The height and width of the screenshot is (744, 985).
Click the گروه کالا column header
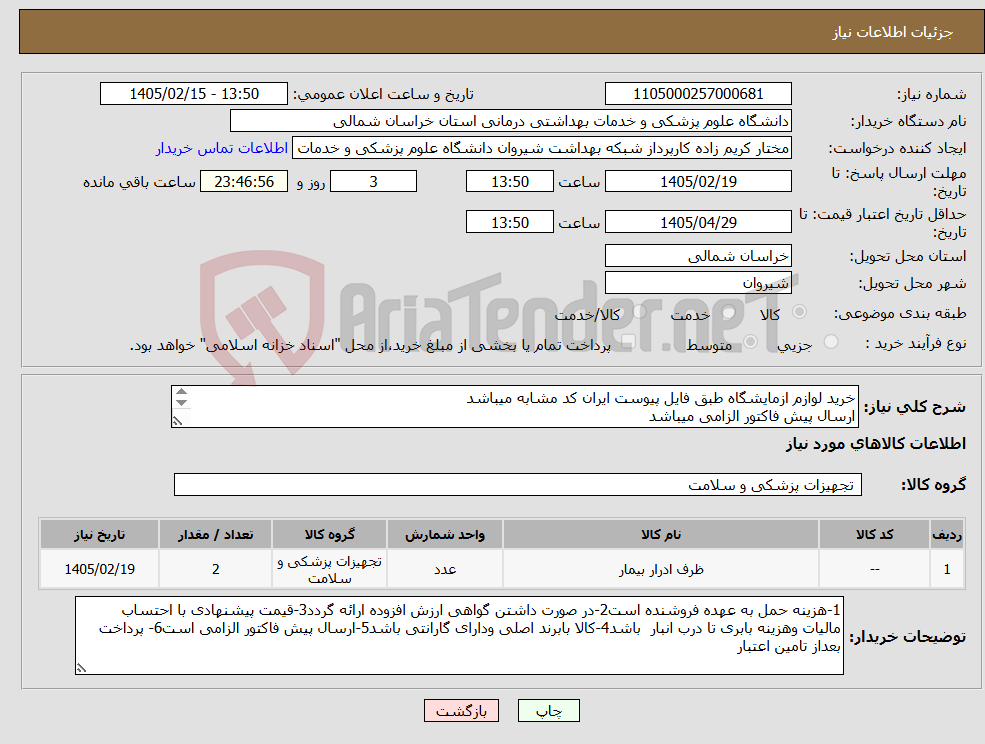329,534
